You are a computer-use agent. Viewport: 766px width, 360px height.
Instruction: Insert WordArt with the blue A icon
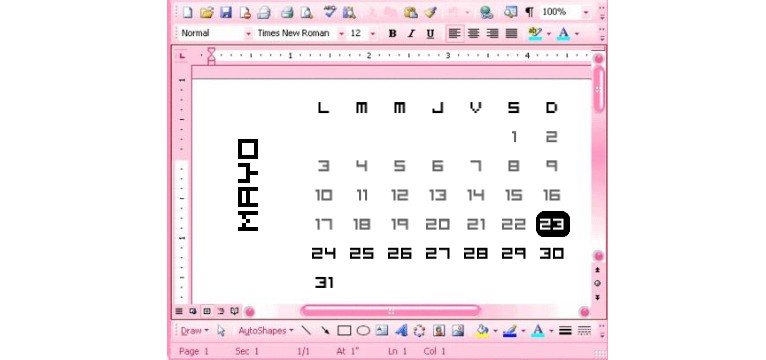coord(401,331)
